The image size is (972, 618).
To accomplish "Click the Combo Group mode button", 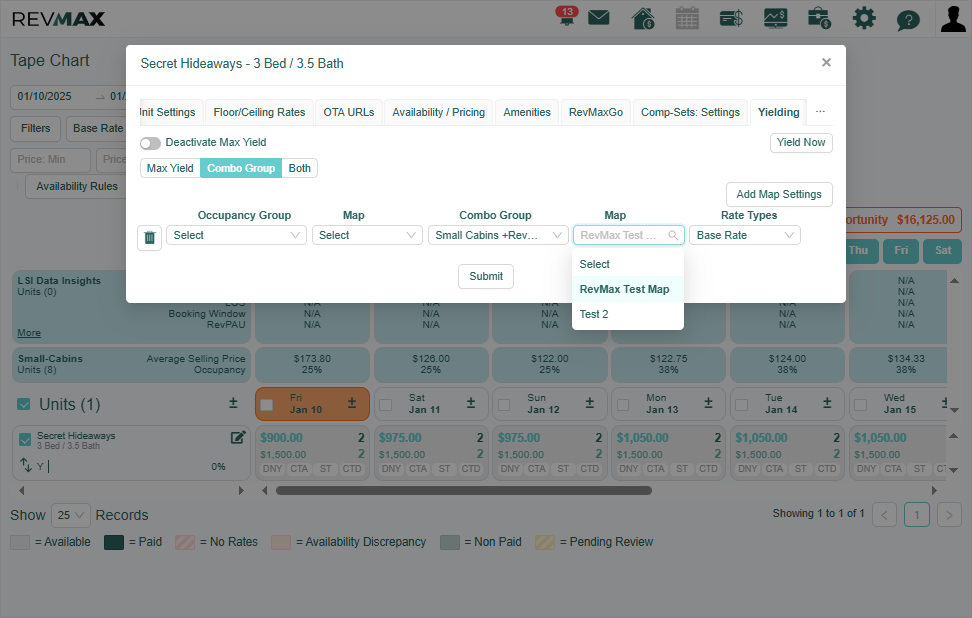I will [x=241, y=168].
